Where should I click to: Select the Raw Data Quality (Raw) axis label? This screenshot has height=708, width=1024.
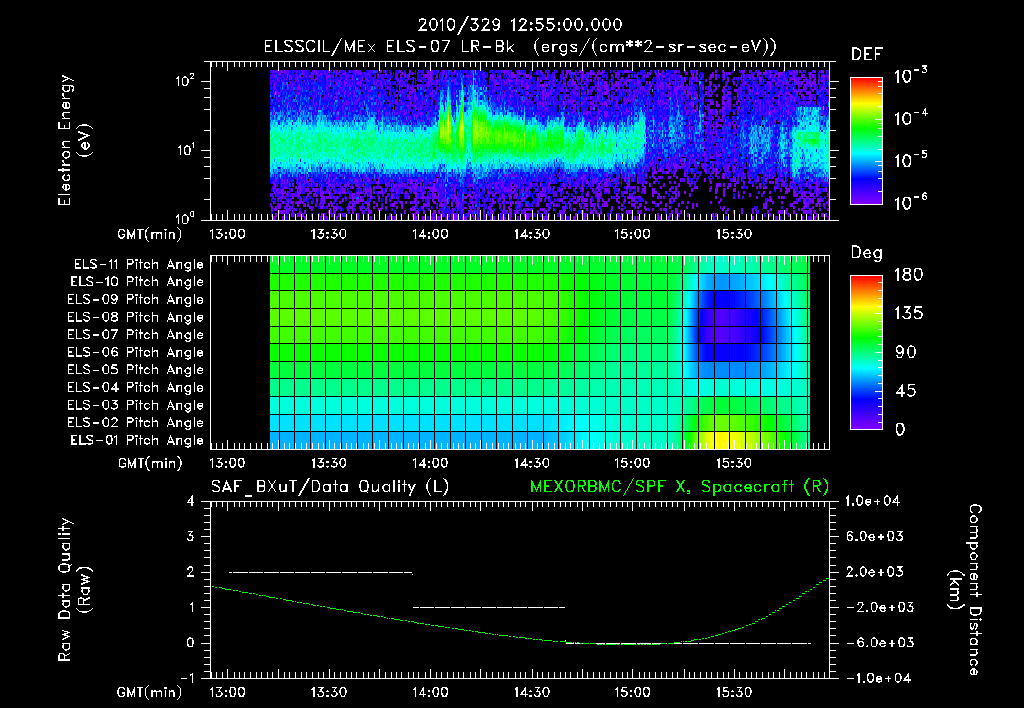74,590
